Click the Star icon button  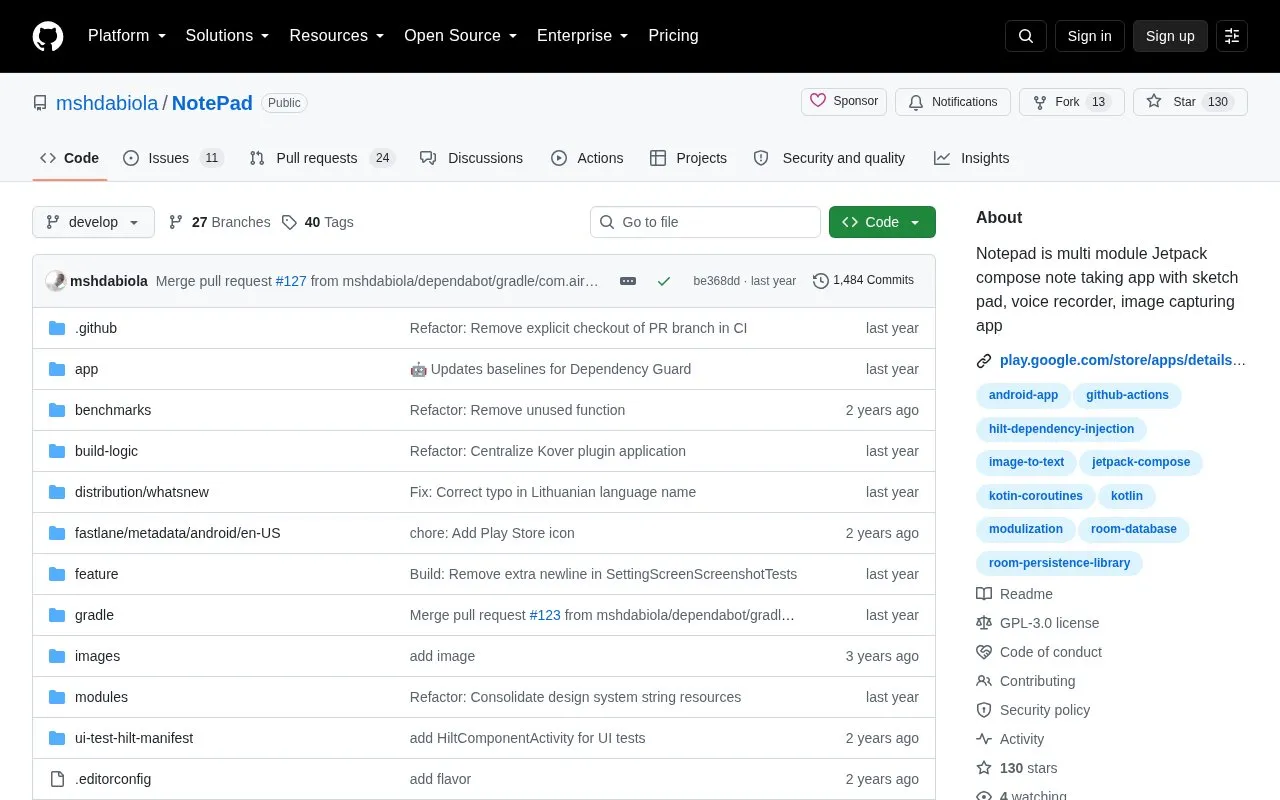[x=1190, y=102]
